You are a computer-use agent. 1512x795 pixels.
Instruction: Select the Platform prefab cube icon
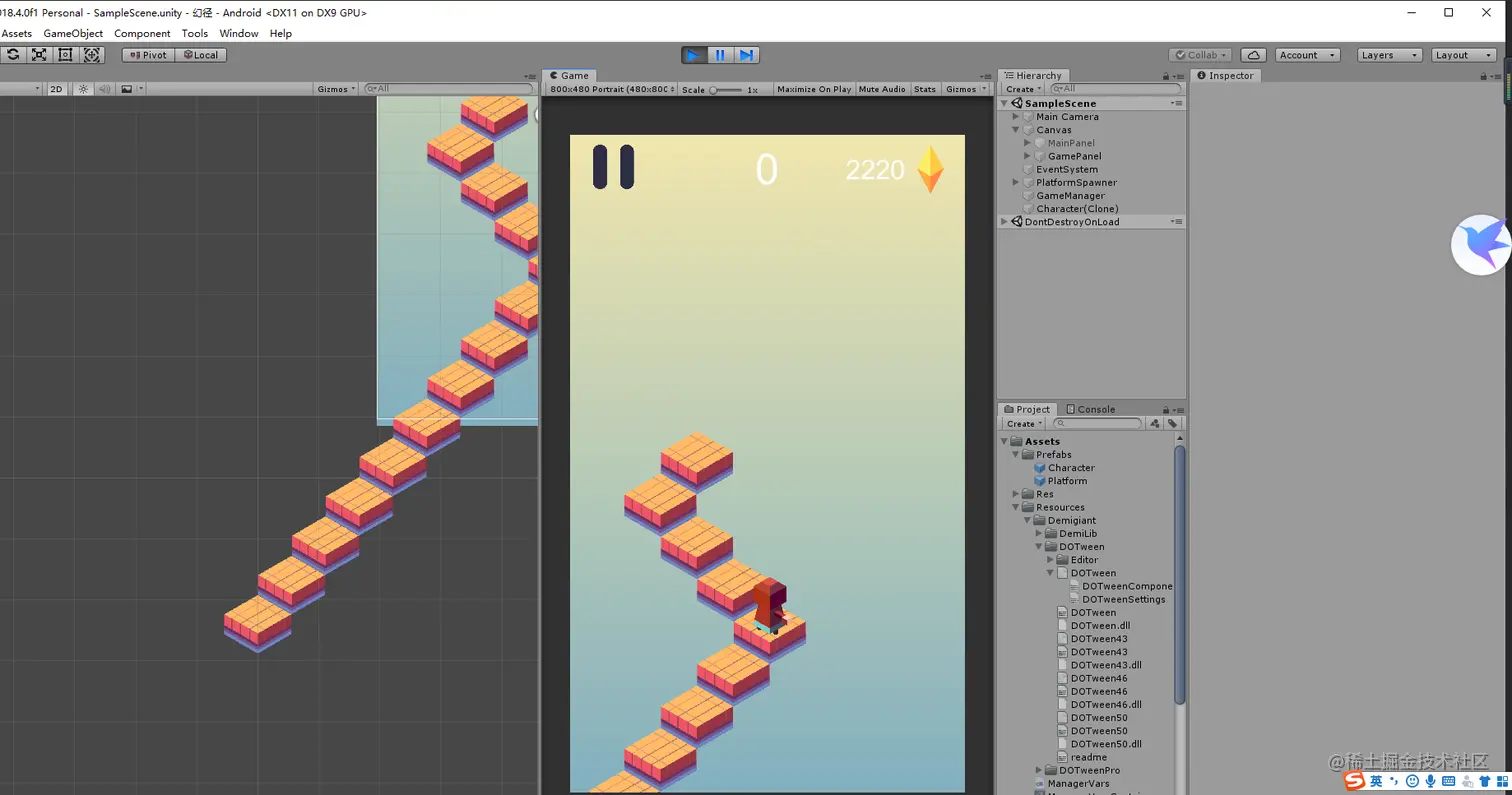pos(1040,481)
